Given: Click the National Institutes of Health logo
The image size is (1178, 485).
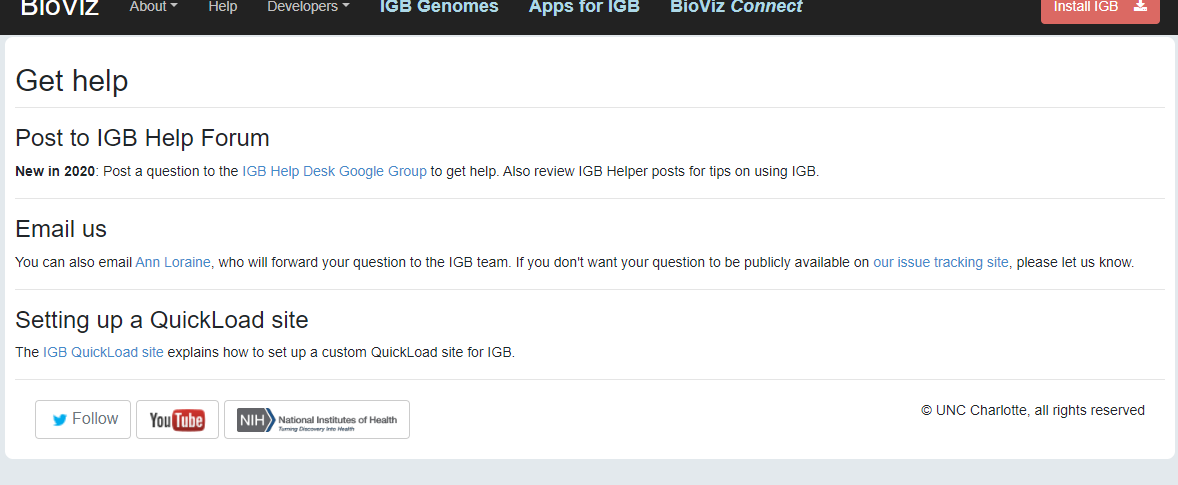Looking at the screenshot, I should click(x=316, y=419).
